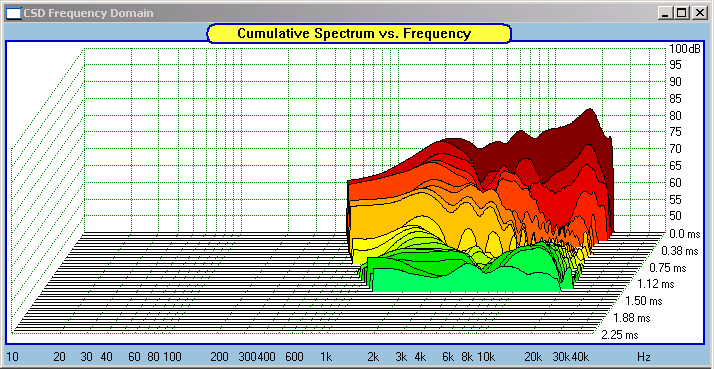This screenshot has width=714, height=369.
Task: Click the 30 frequency axis label
Action: point(87,357)
